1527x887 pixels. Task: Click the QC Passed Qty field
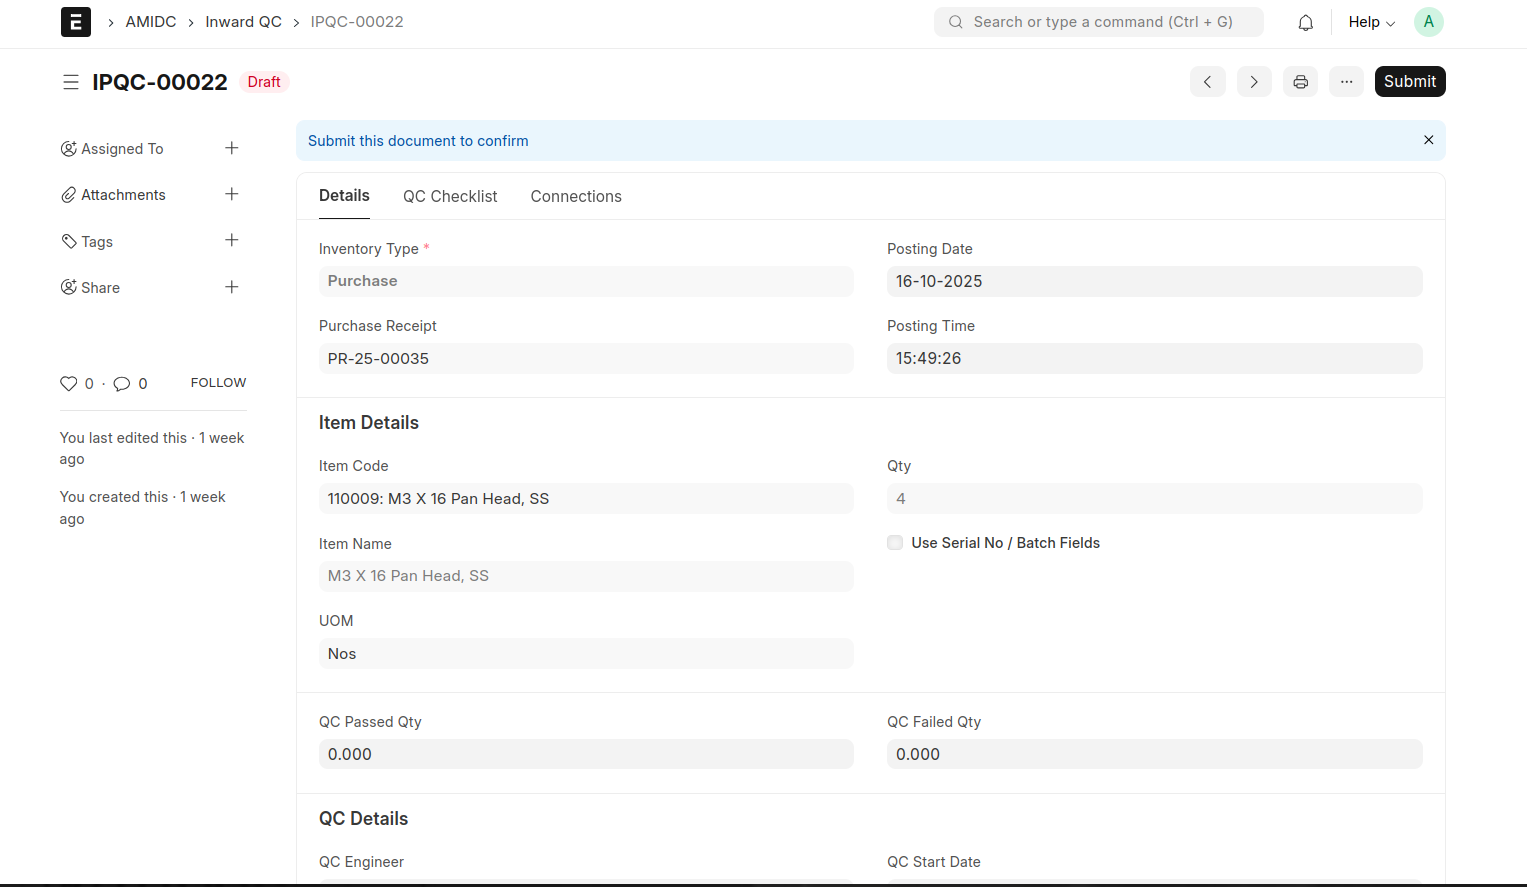586,754
